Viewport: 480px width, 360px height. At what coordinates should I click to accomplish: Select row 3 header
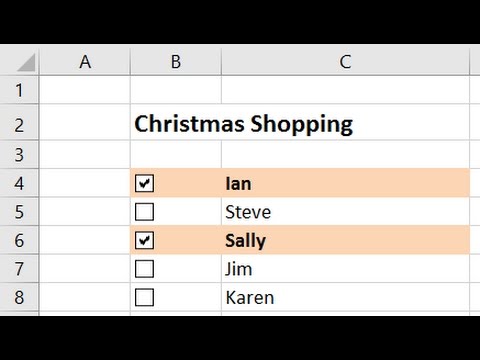point(19,155)
